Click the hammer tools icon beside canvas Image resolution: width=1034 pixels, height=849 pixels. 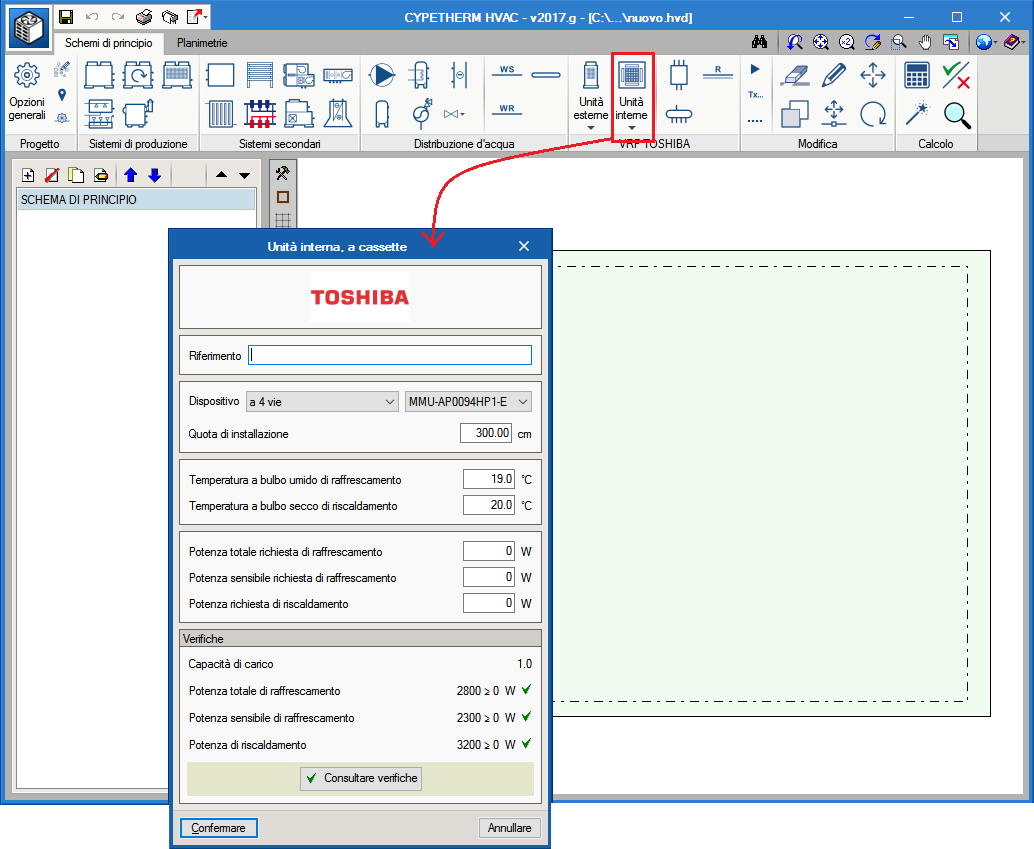282,173
